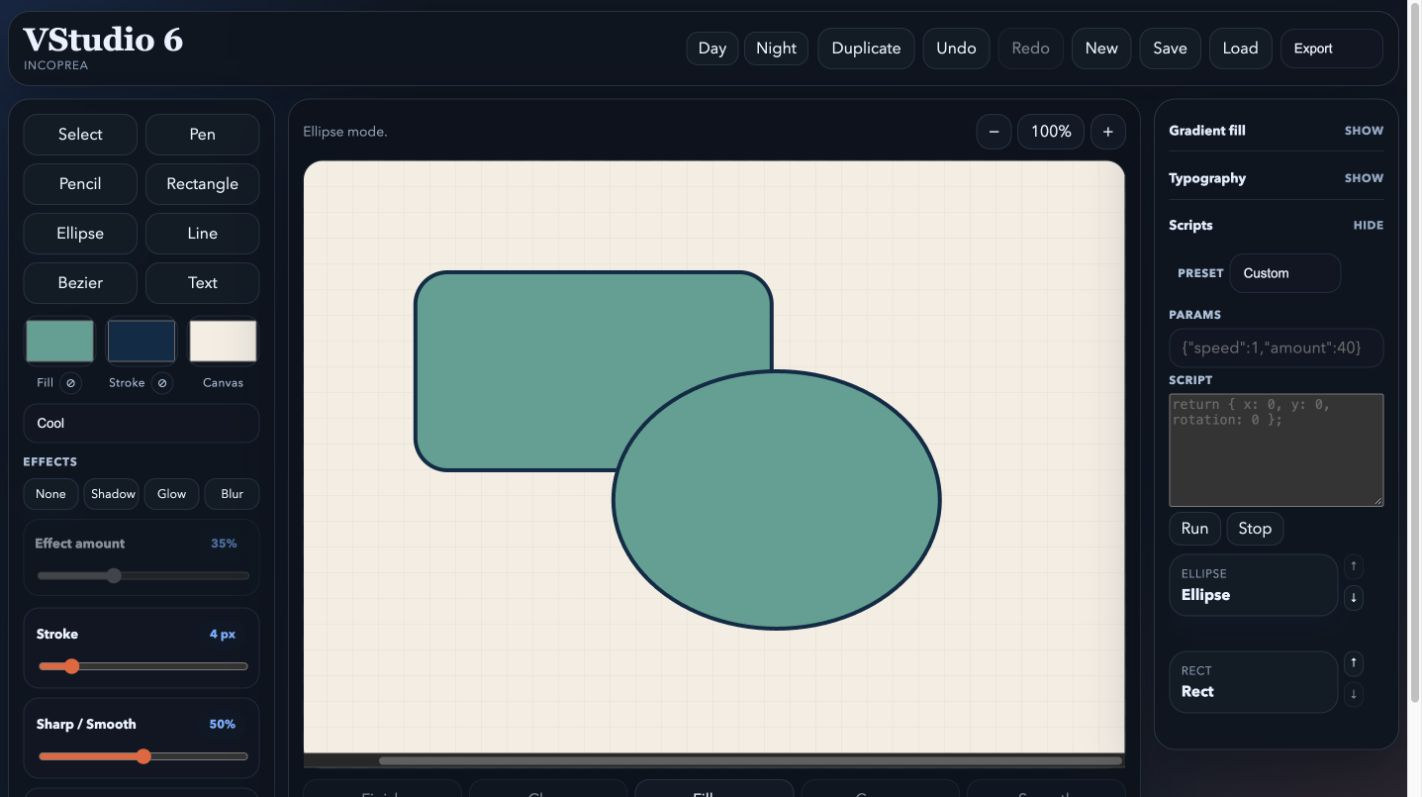Choose the Pencil tool

click(80, 184)
